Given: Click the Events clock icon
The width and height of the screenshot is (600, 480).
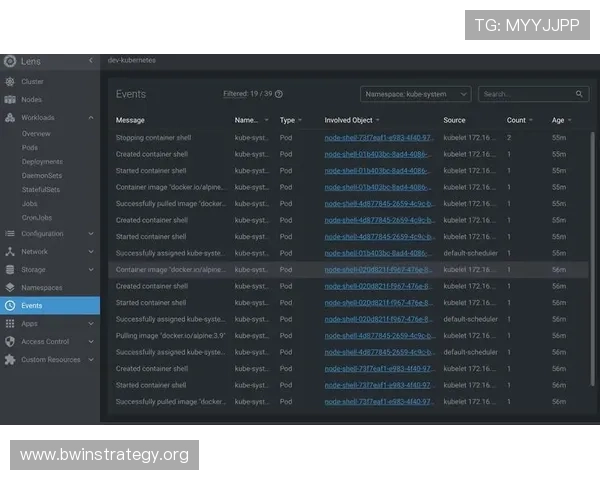Looking at the screenshot, I should [10, 305].
